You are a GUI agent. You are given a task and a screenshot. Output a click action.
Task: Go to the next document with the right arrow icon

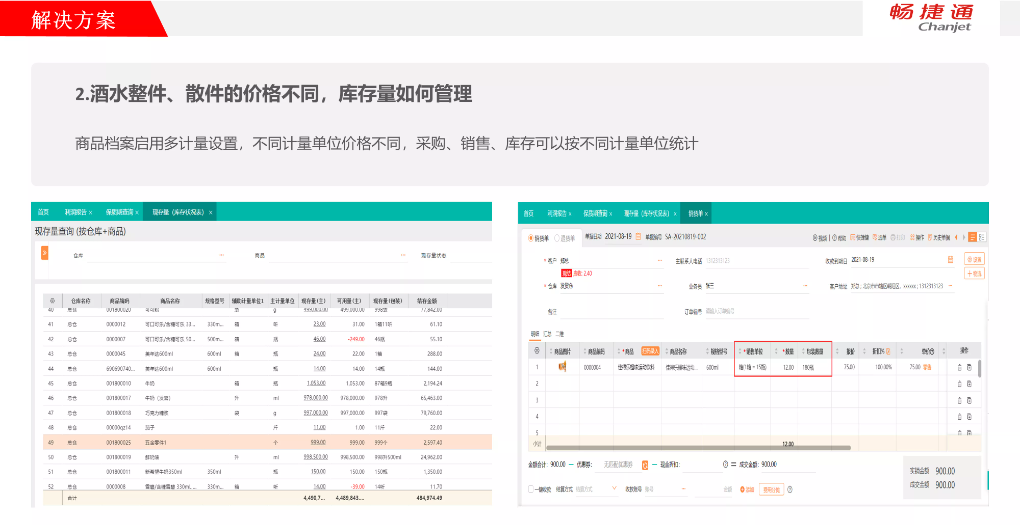point(963,237)
